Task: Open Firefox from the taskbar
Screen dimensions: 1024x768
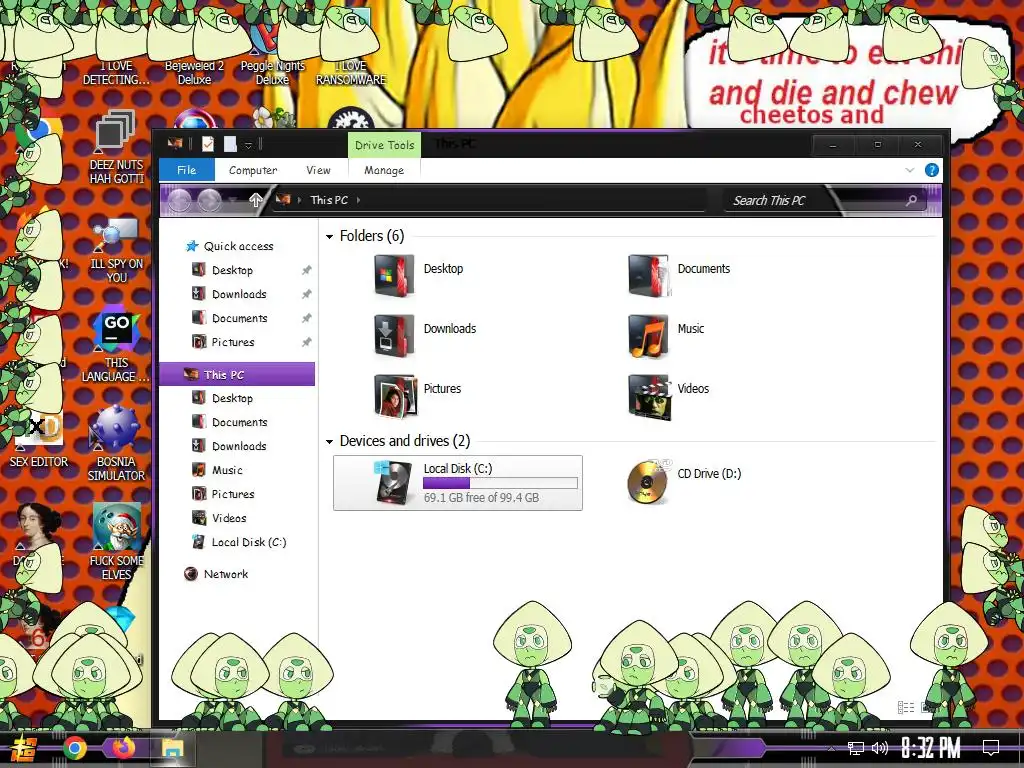Action: 123,747
